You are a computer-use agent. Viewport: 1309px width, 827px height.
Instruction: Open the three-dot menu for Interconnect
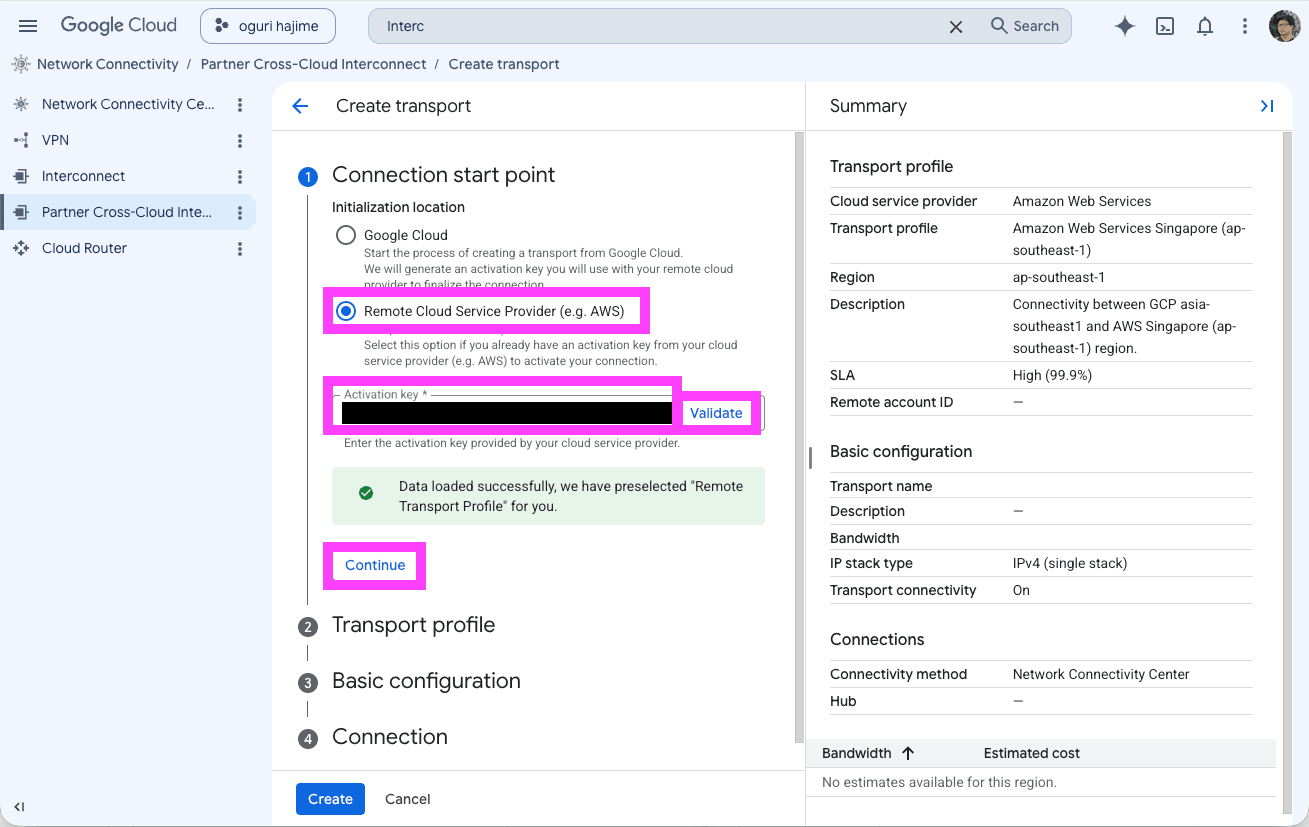tap(240, 176)
